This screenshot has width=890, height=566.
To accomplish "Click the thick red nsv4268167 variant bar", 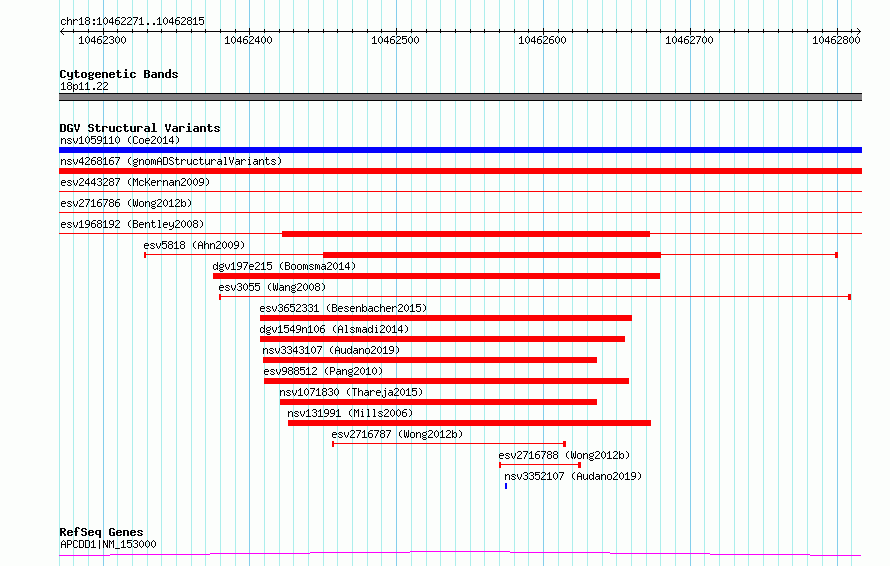I will tap(460, 171).
